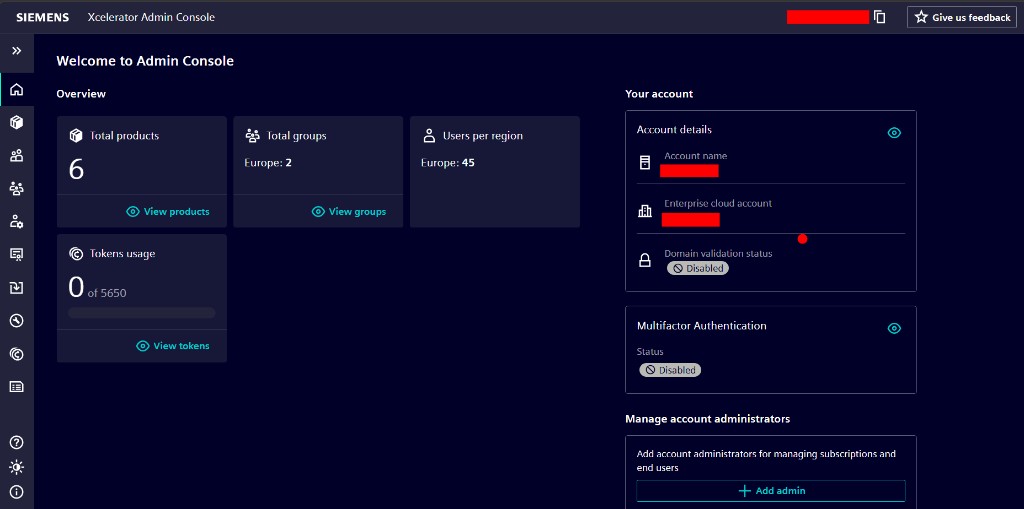Screen dimensions: 1024x509
Task: Click the 'Overview' heading
Action: pyautogui.click(x=81, y=94)
